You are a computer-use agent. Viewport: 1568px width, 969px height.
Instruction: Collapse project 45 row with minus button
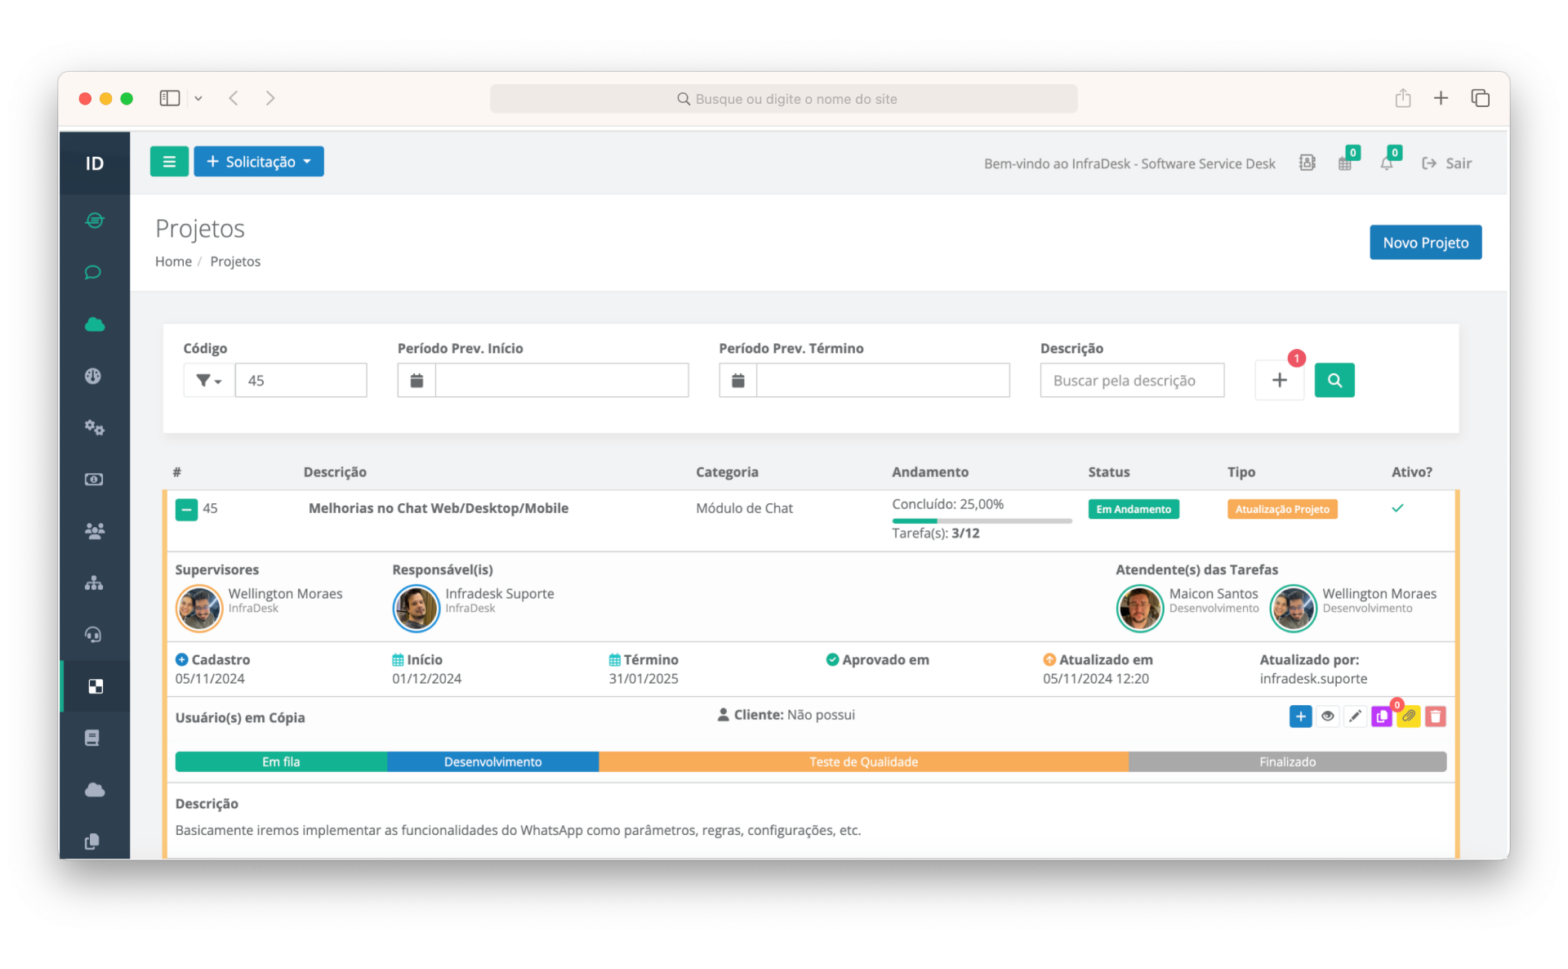tap(187, 509)
